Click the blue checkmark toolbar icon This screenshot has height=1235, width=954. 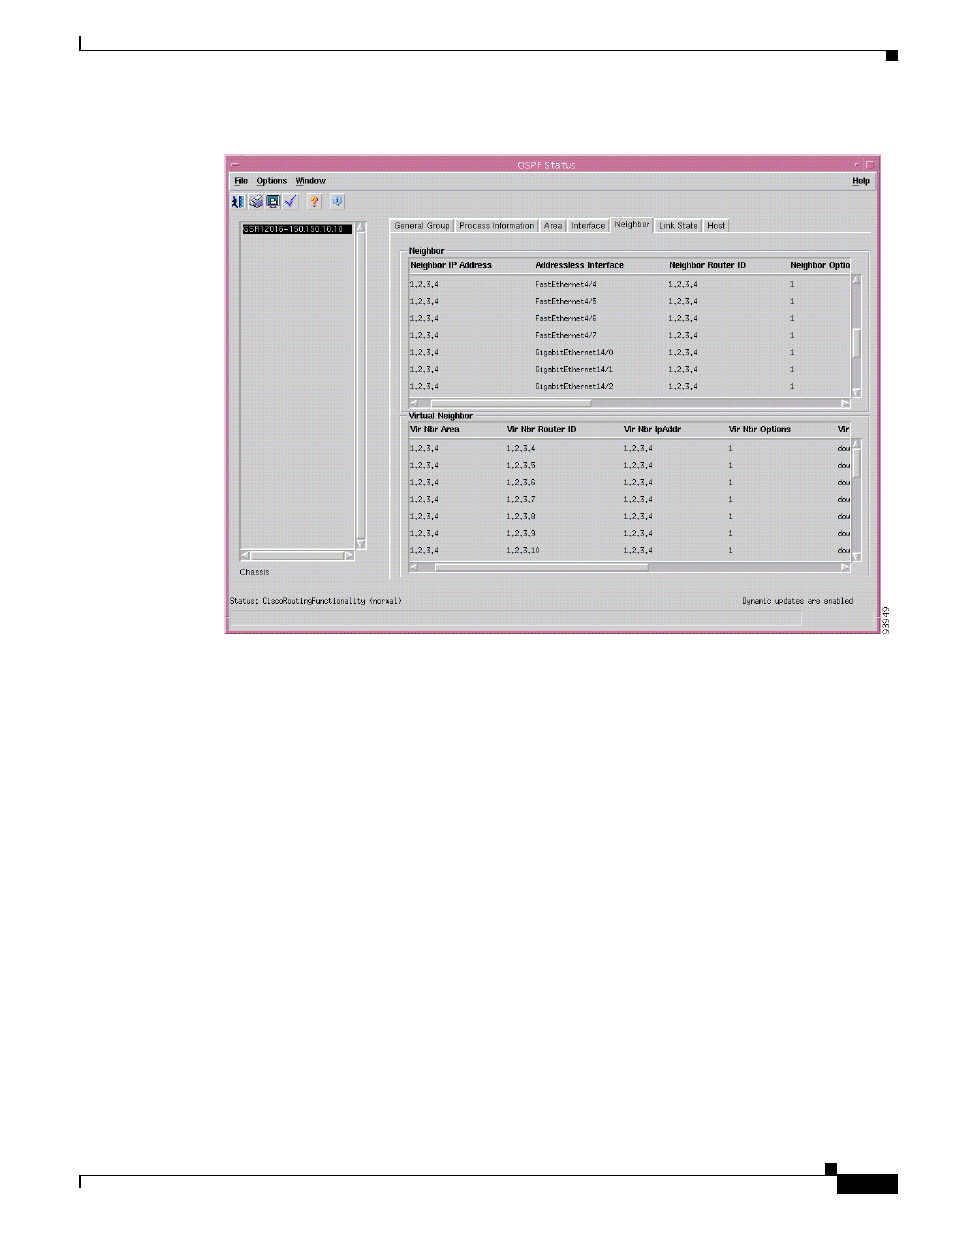[290, 201]
